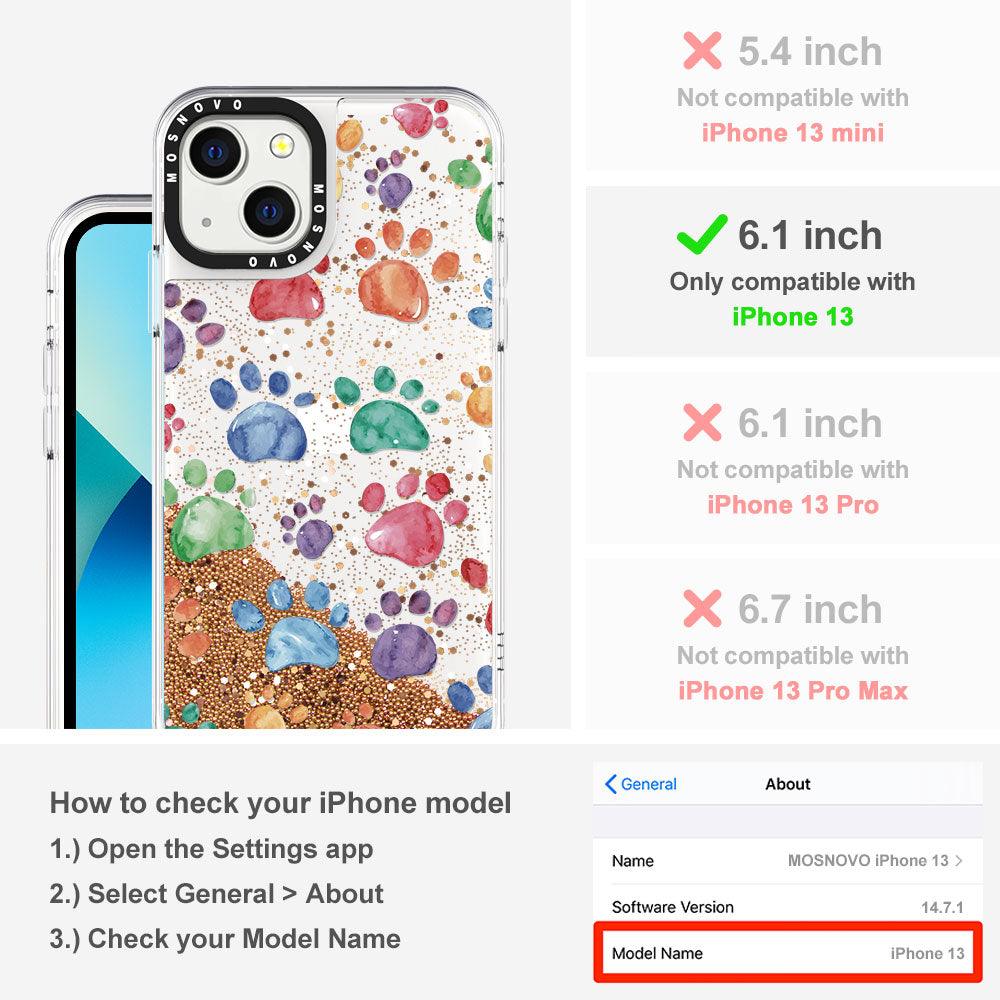
Task: Click the red X next to iPhone 13 Pro size
Action: 702,422
